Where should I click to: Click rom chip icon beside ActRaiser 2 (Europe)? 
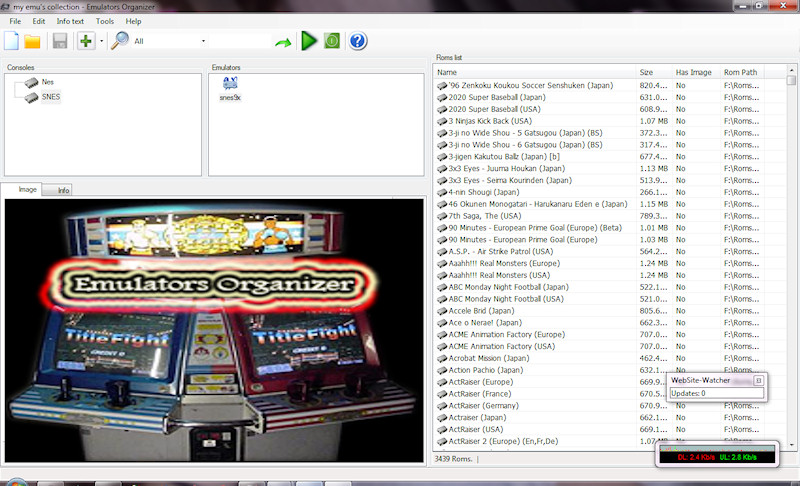pos(442,441)
